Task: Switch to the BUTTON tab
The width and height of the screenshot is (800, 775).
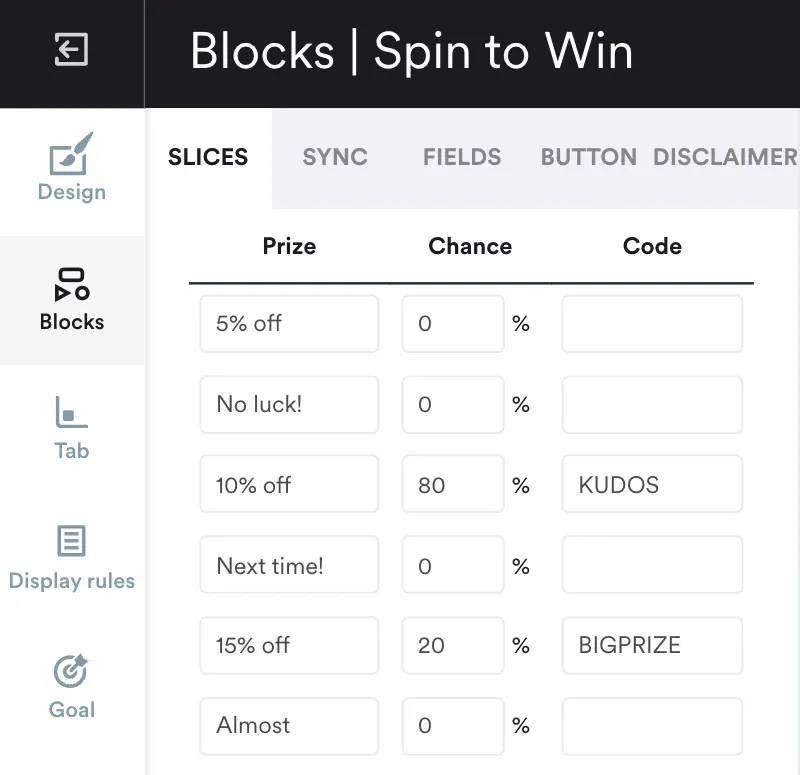Action: [x=588, y=157]
